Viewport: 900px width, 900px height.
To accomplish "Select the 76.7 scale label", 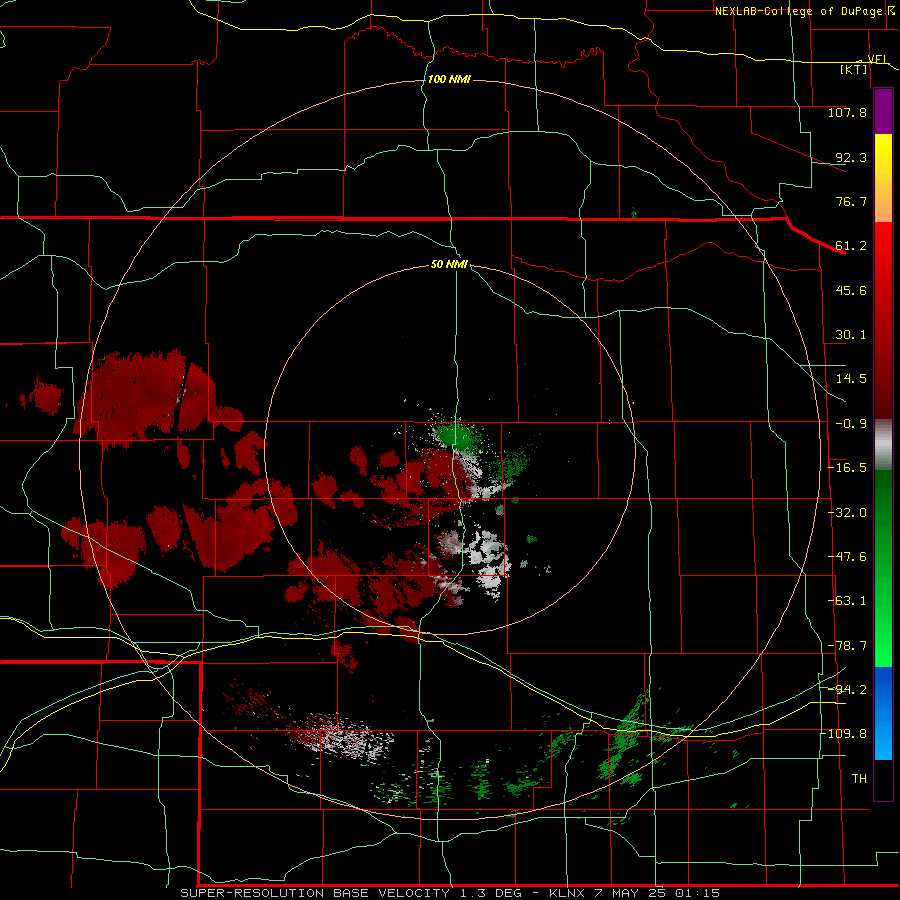I will coord(851,201).
